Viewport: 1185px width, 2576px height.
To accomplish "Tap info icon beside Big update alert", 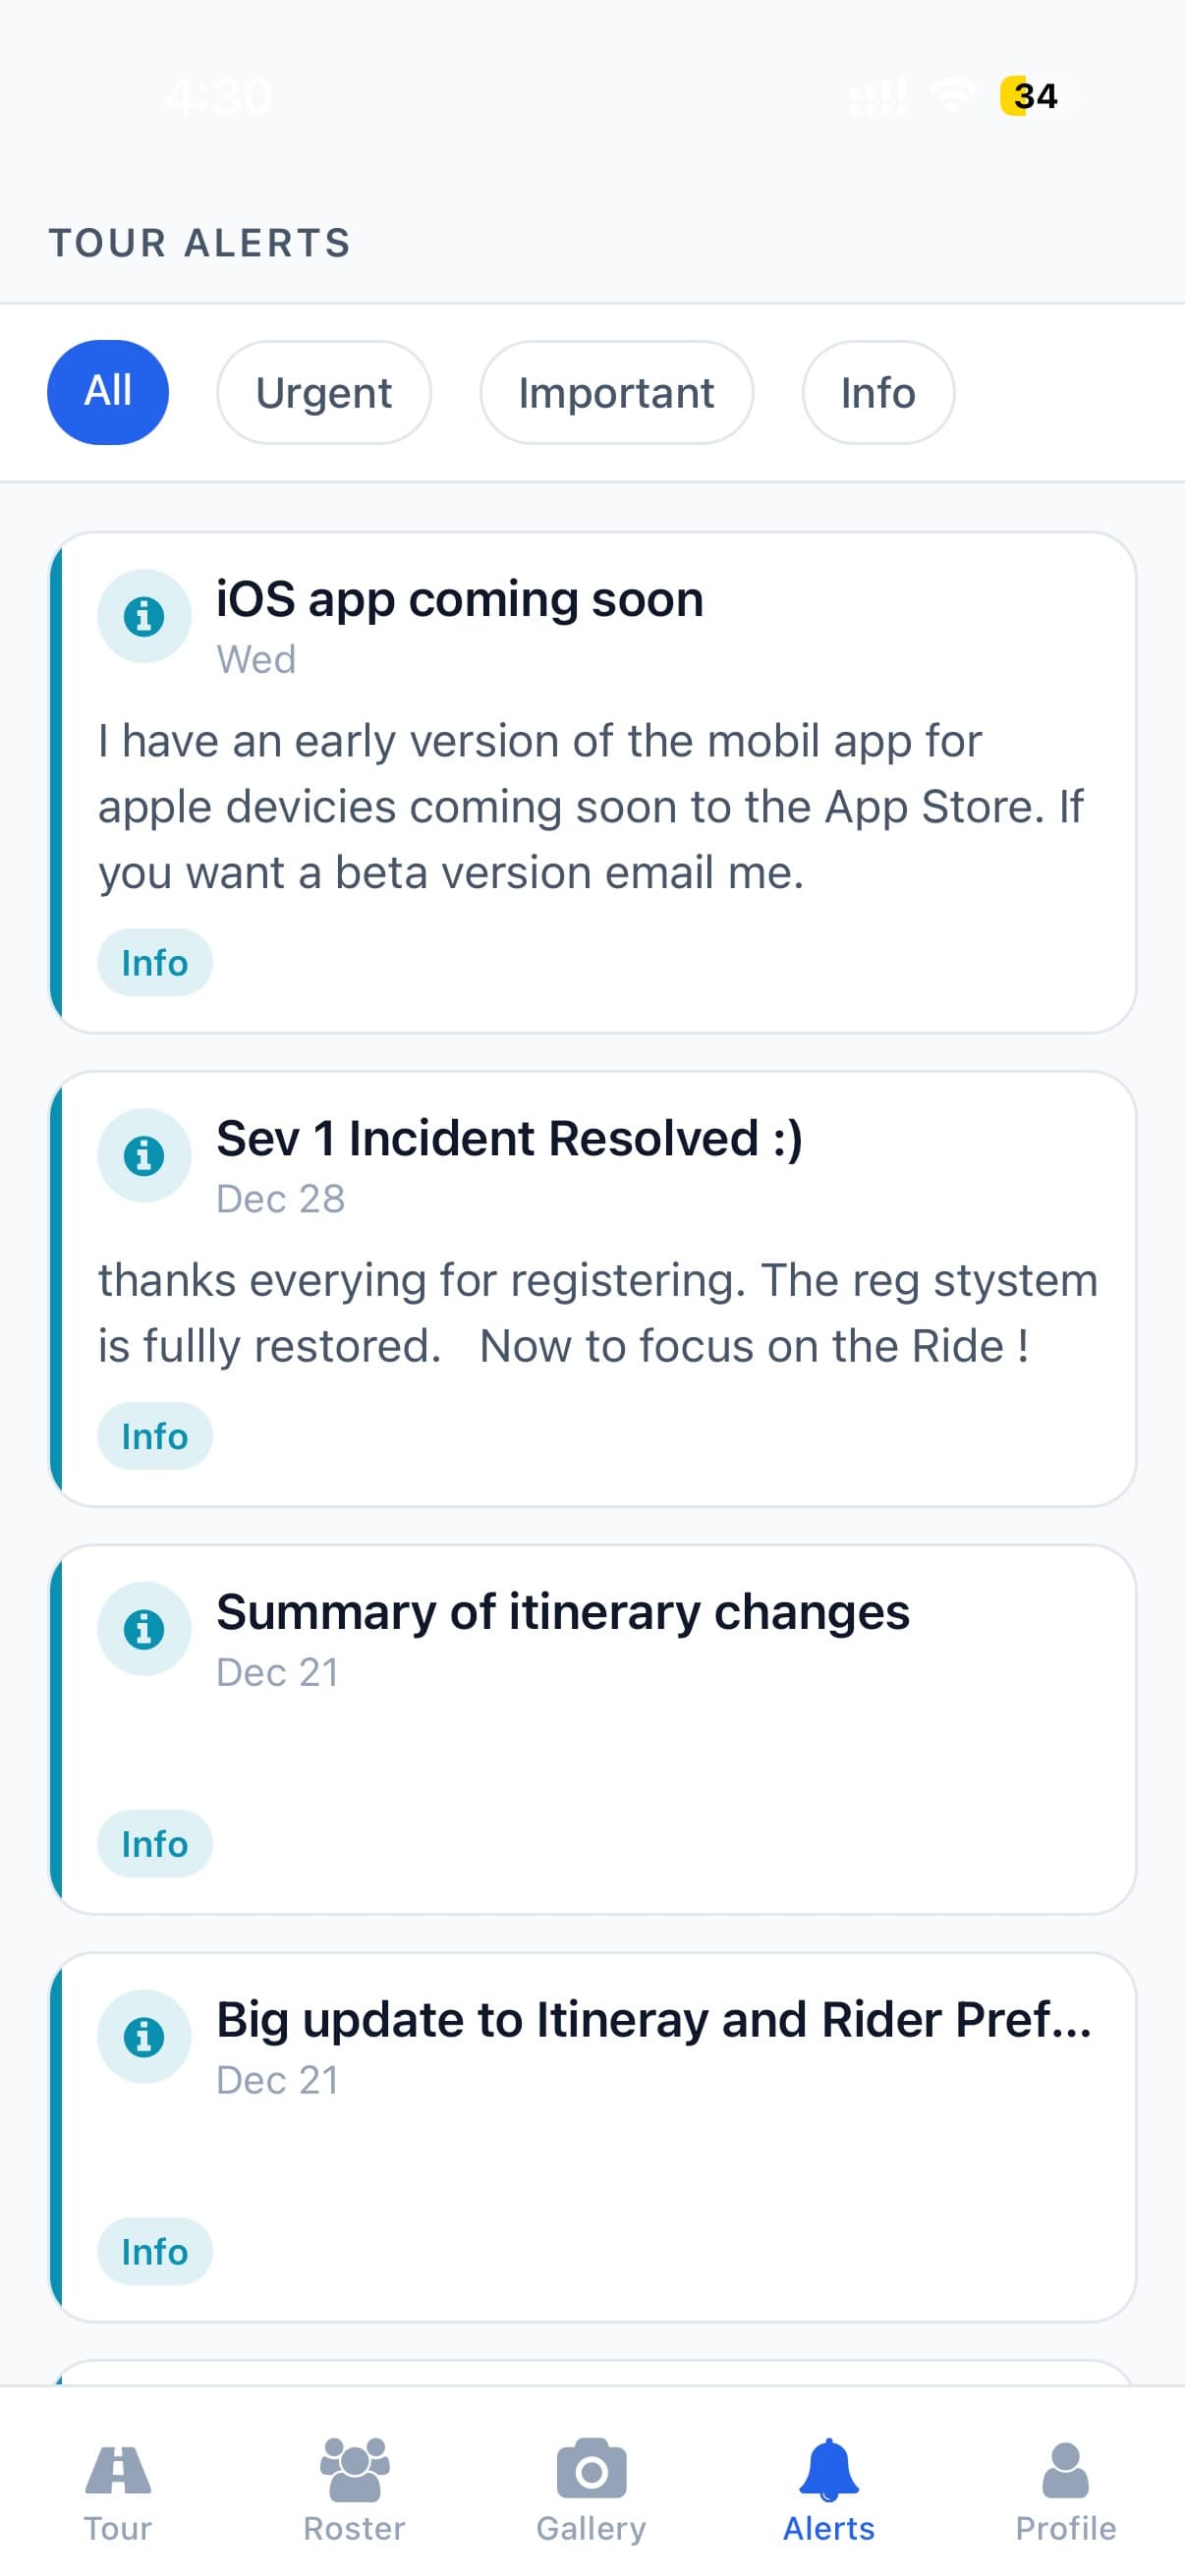I will pyautogui.click(x=144, y=2037).
